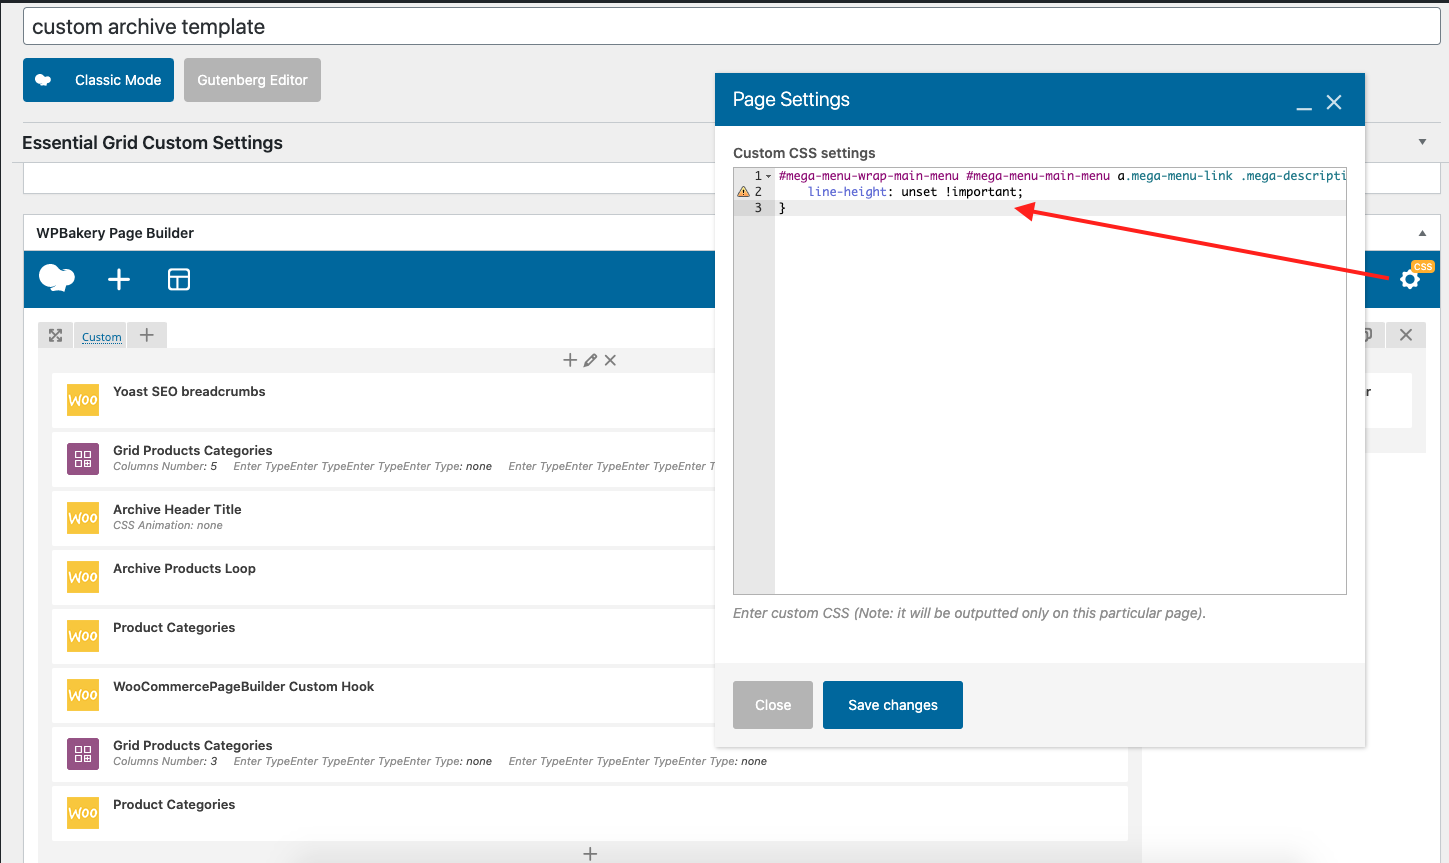Switch to Classic Mode
This screenshot has height=863, width=1449.
pos(98,80)
